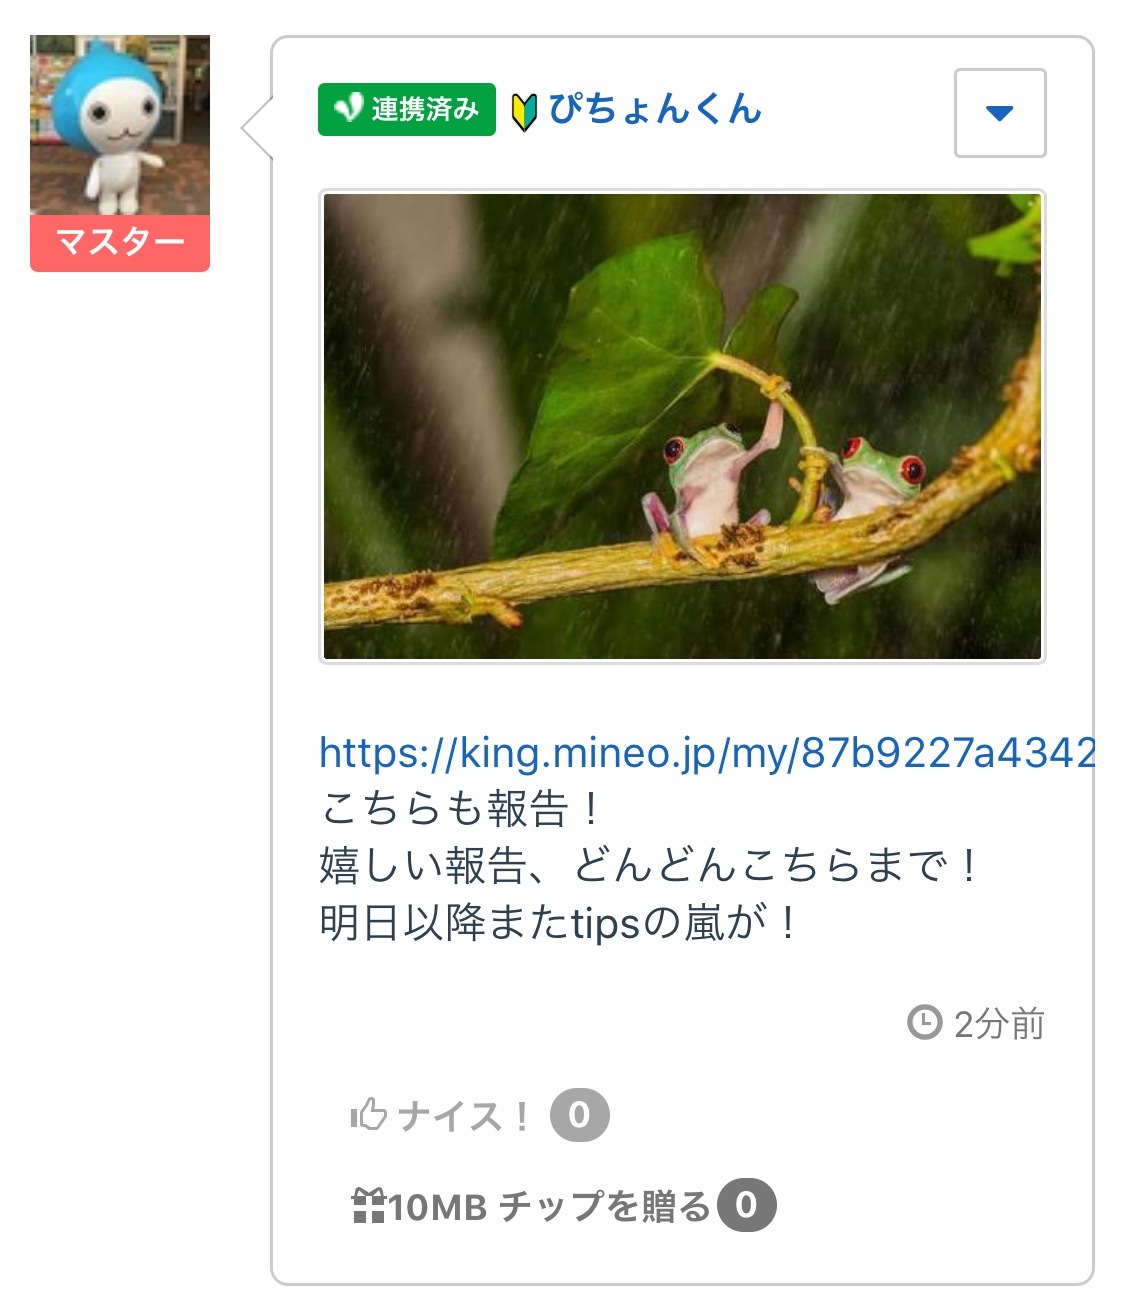Click the ナイス！ count badge showing 0
The height and width of the screenshot is (1313, 1125).
click(579, 1114)
